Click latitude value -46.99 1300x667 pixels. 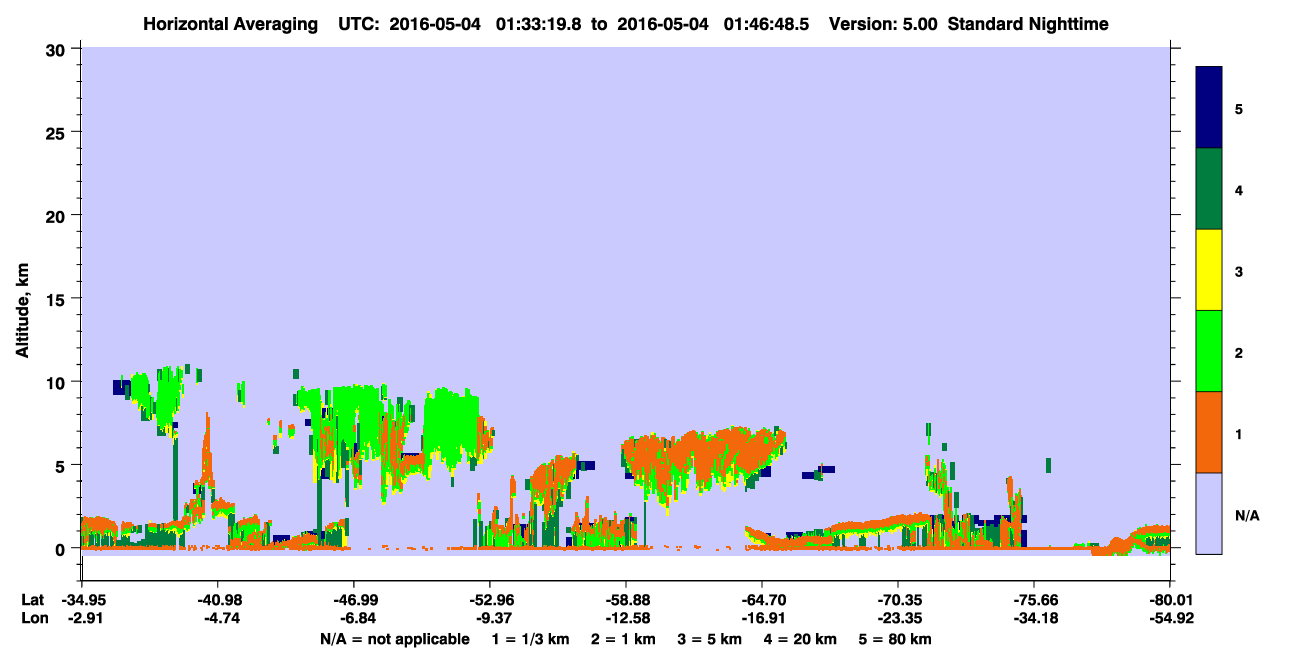[x=353, y=600]
